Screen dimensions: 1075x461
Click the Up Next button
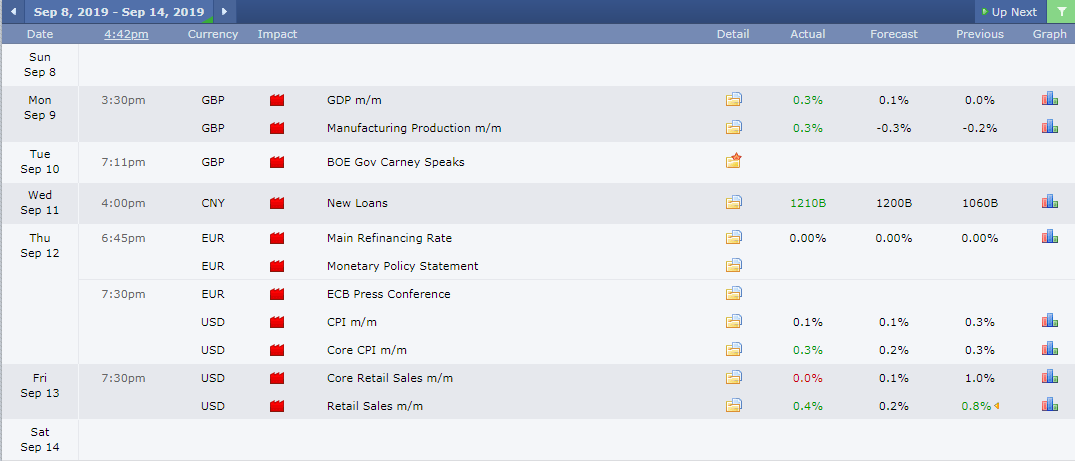click(x=1010, y=12)
